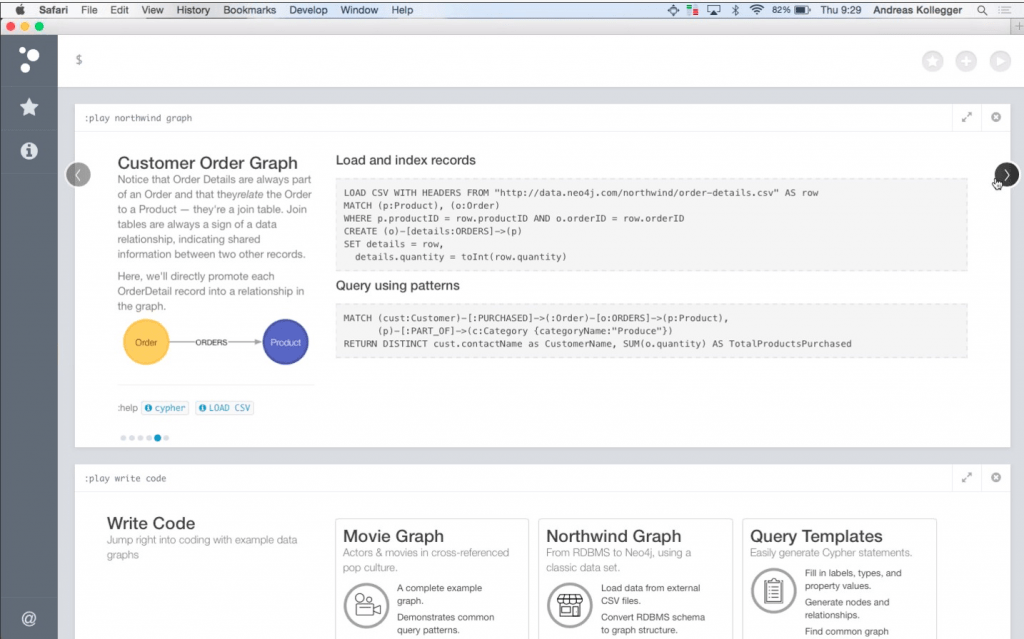Open the Query Templates card
This screenshot has height=639, width=1024.
coord(839,578)
